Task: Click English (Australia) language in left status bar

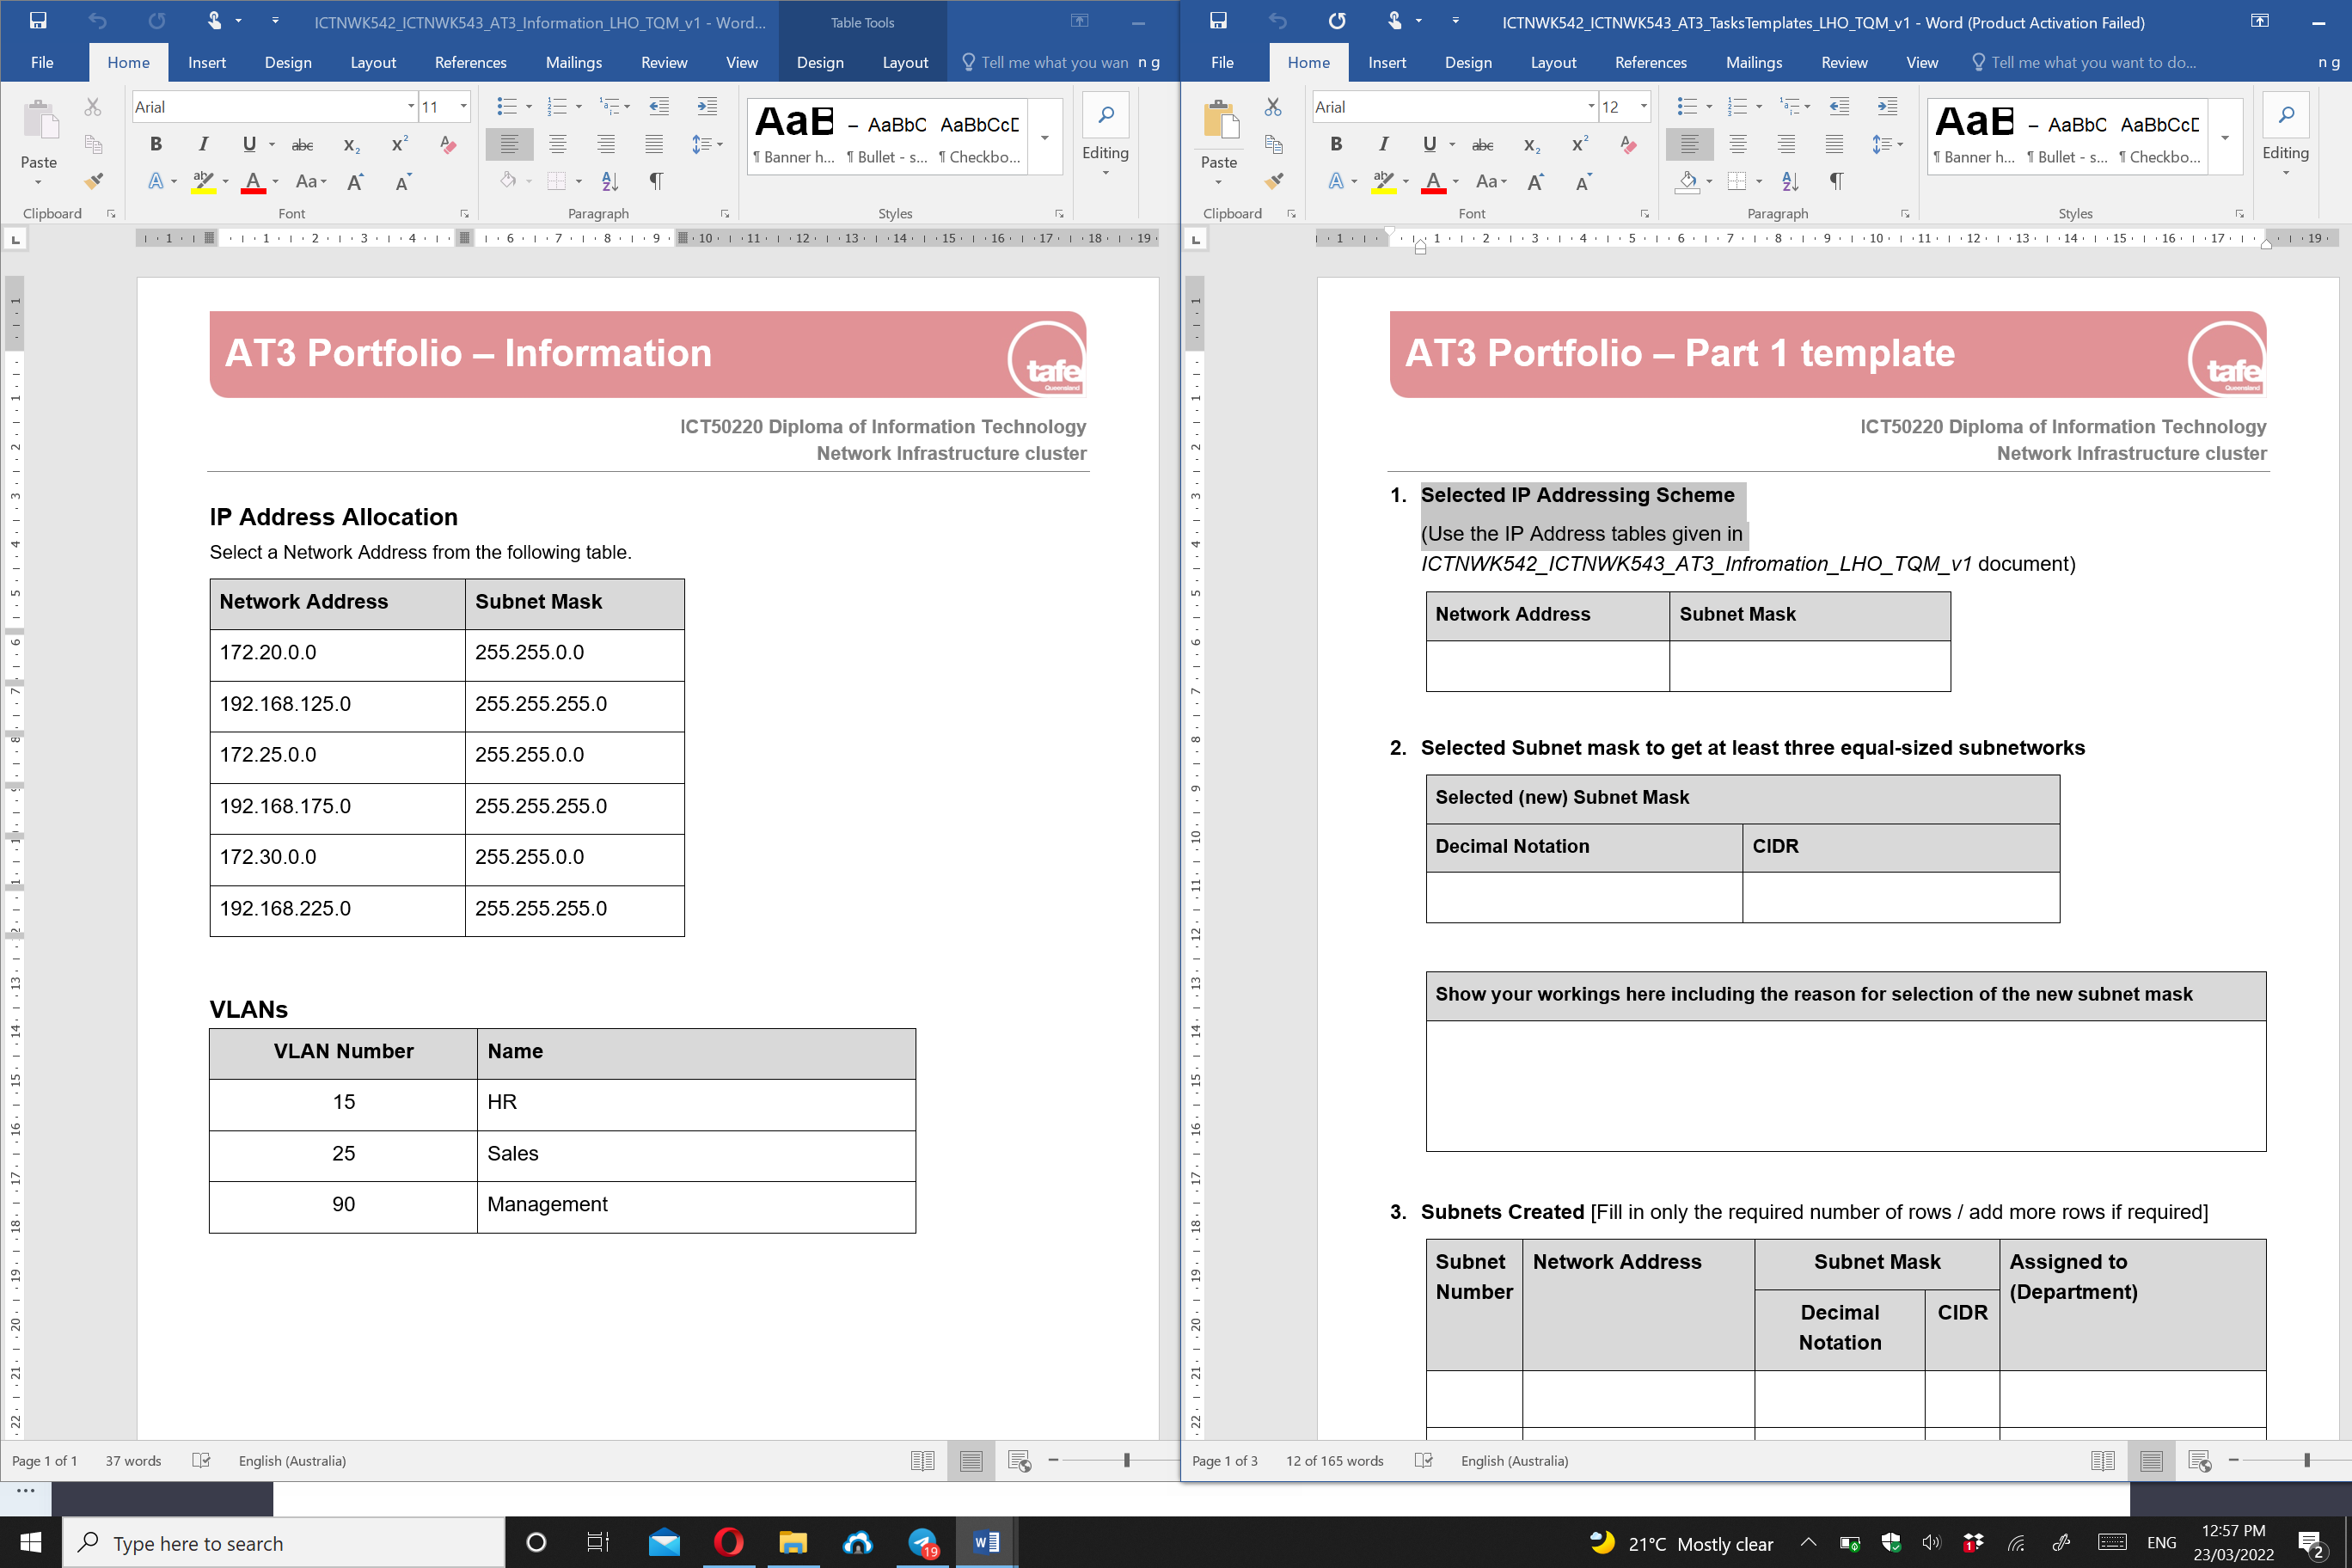Action: (292, 1461)
